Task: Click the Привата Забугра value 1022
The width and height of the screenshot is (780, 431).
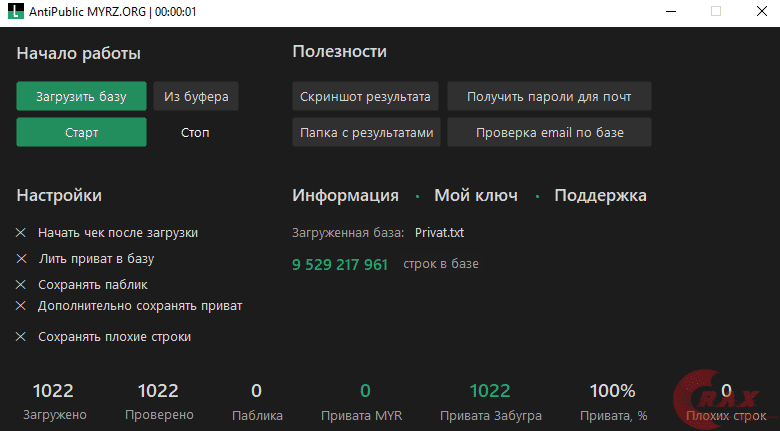Action: (490, 391)
